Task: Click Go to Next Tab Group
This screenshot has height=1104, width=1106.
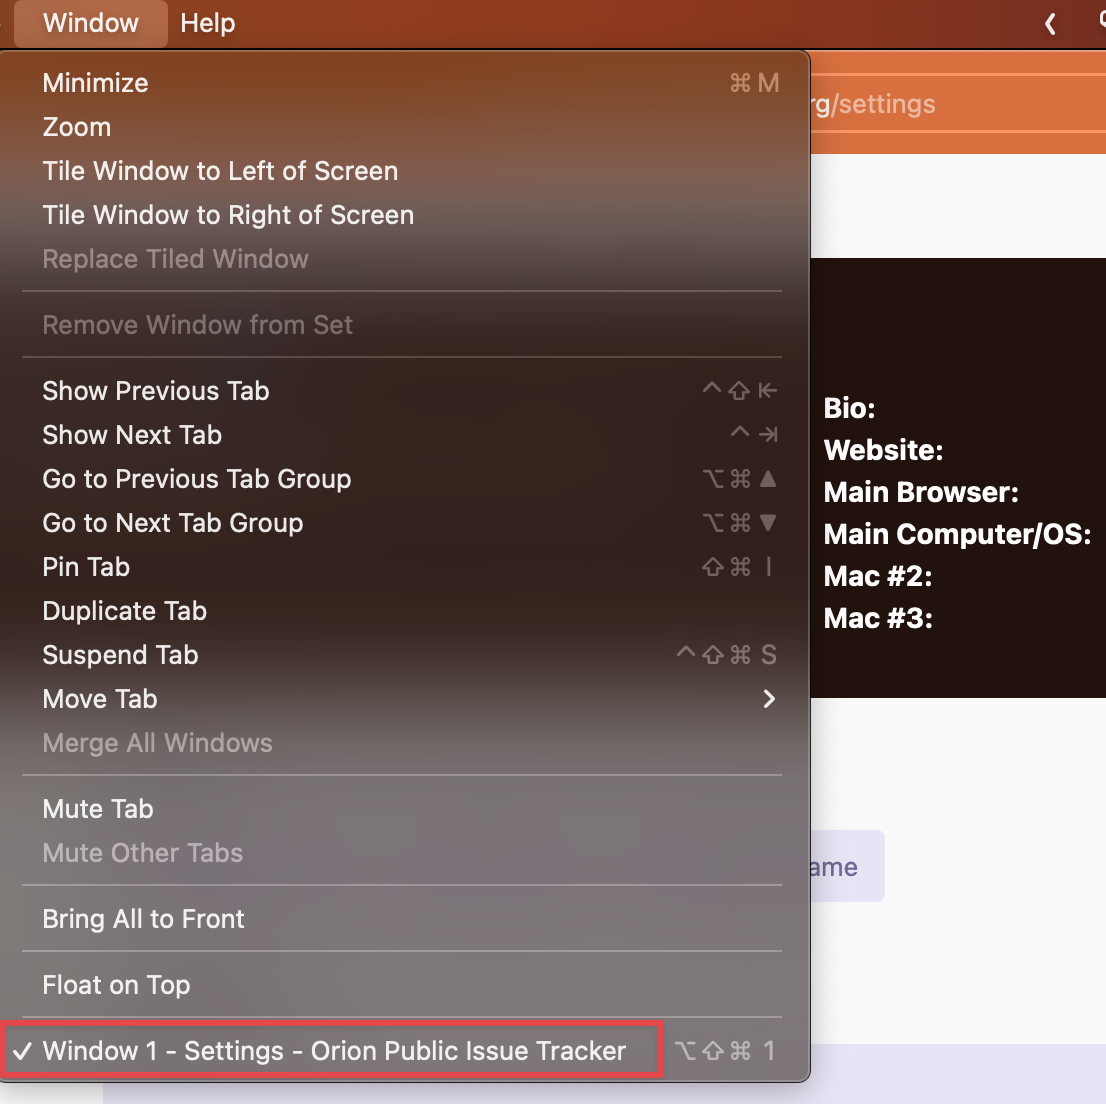Action: (x=173, y=523)
